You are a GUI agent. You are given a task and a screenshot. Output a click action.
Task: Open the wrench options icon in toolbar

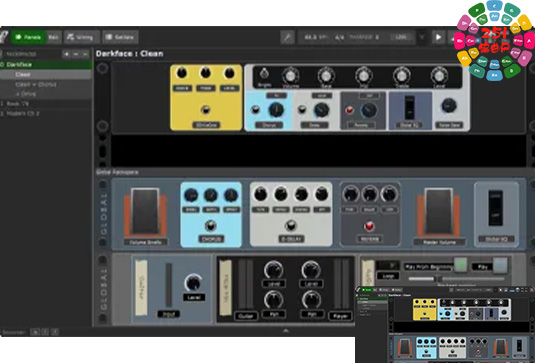click(x=287, y=37)
